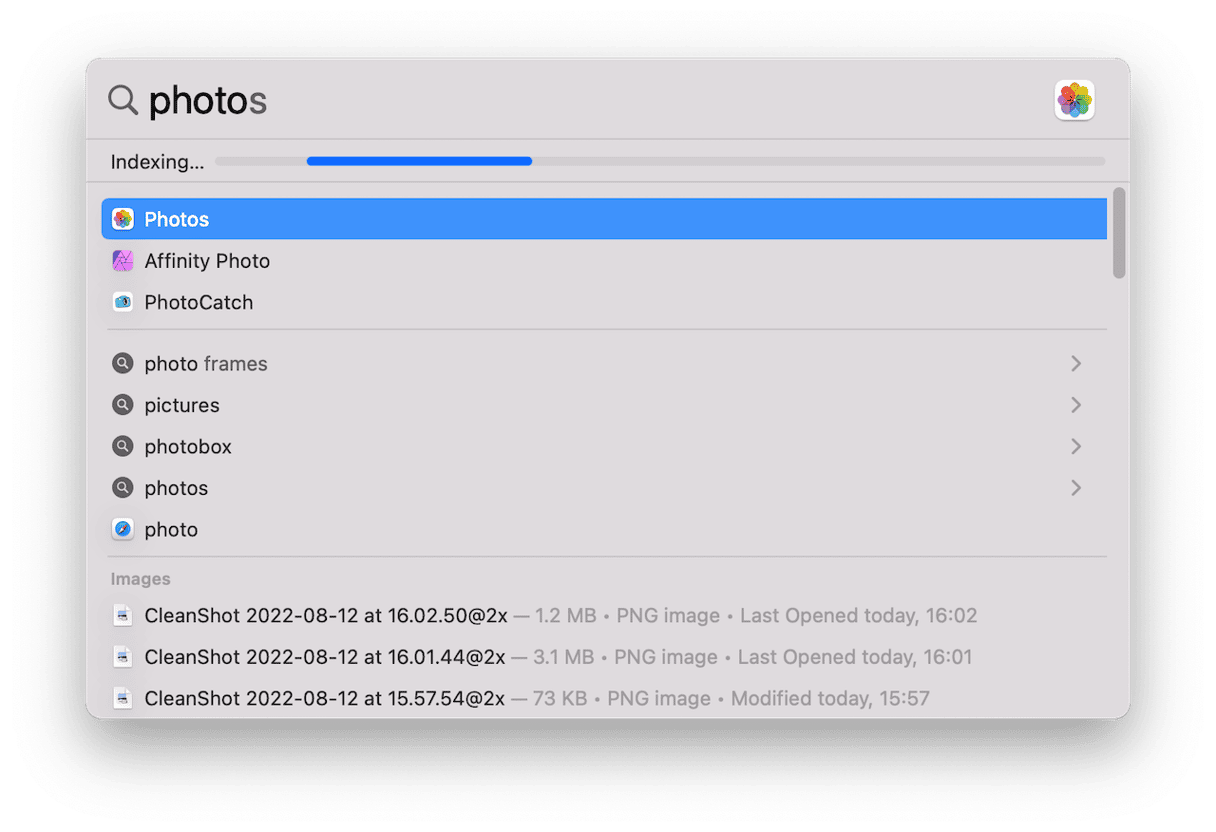The width and height of the screenshot is (1216, 832).
Task: Open the photo Safari web suggestion
Action: [x=604, y=529]
